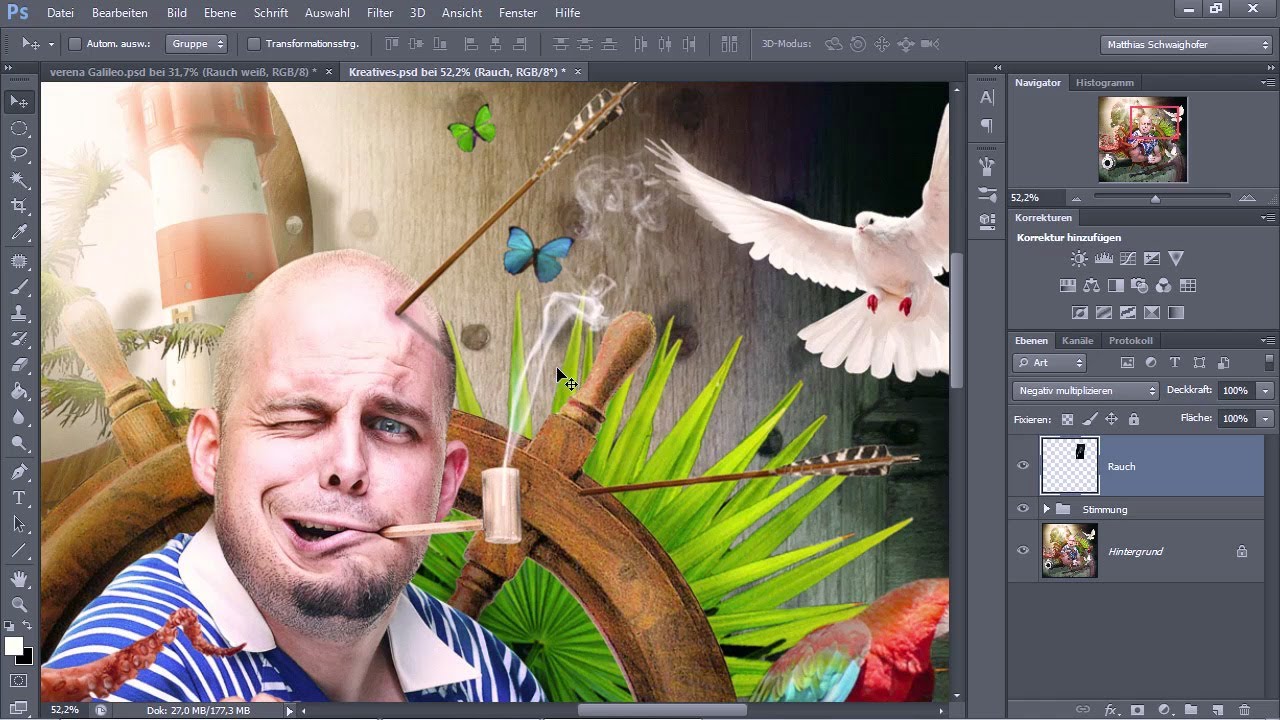1280x720 pixels.
Task: Select the Zoom tool in the toolbox
Action: (x=19, y=604)
